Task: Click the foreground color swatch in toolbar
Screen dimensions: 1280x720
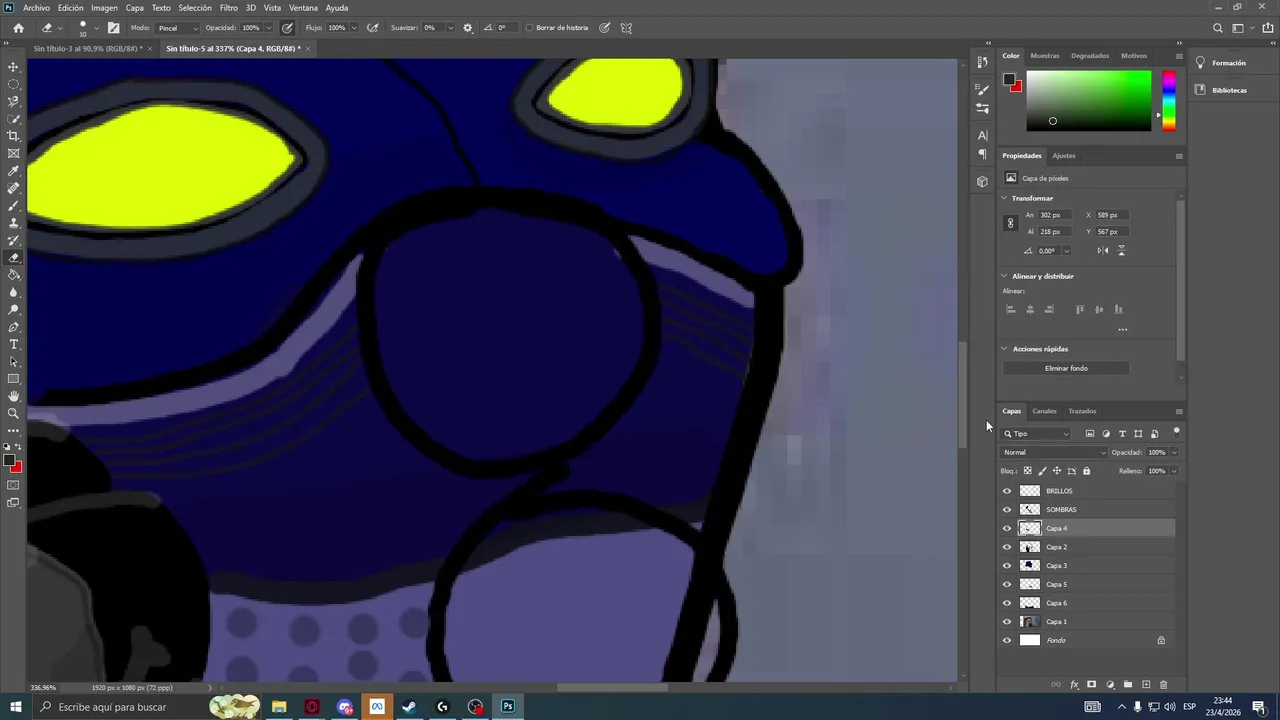Action: click(9, 461)
